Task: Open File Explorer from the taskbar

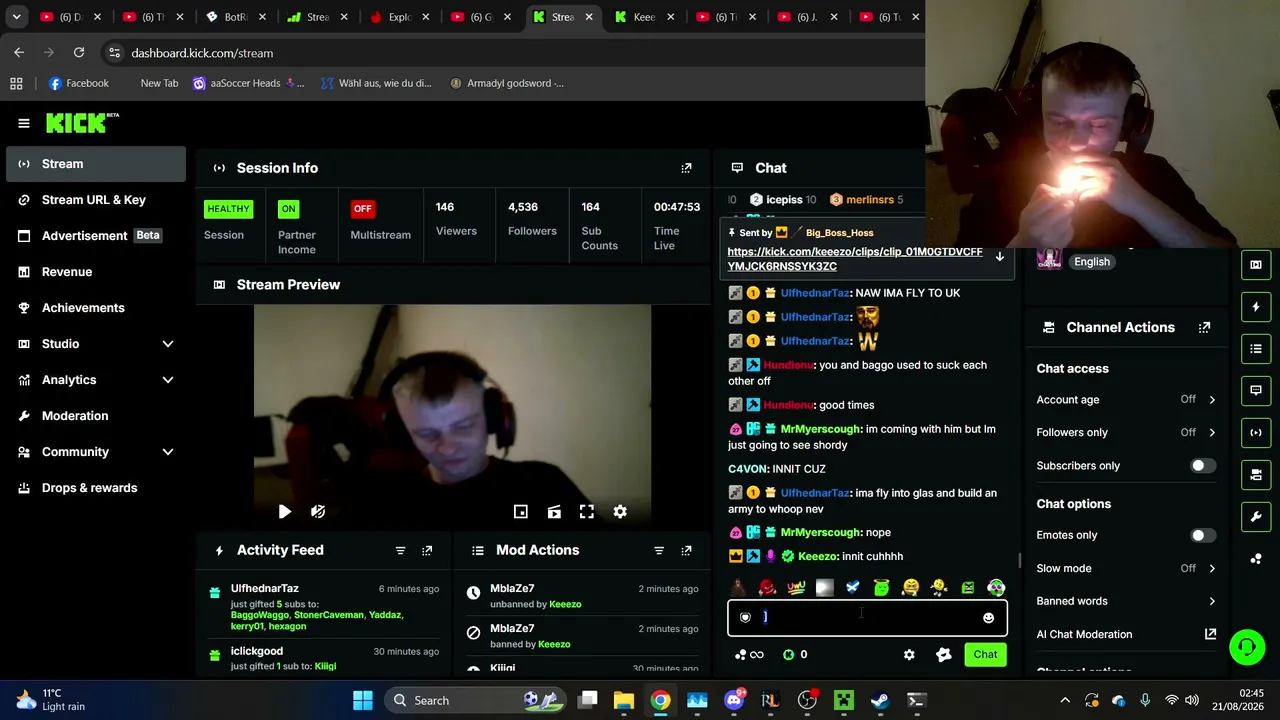Action: point(623,700)
